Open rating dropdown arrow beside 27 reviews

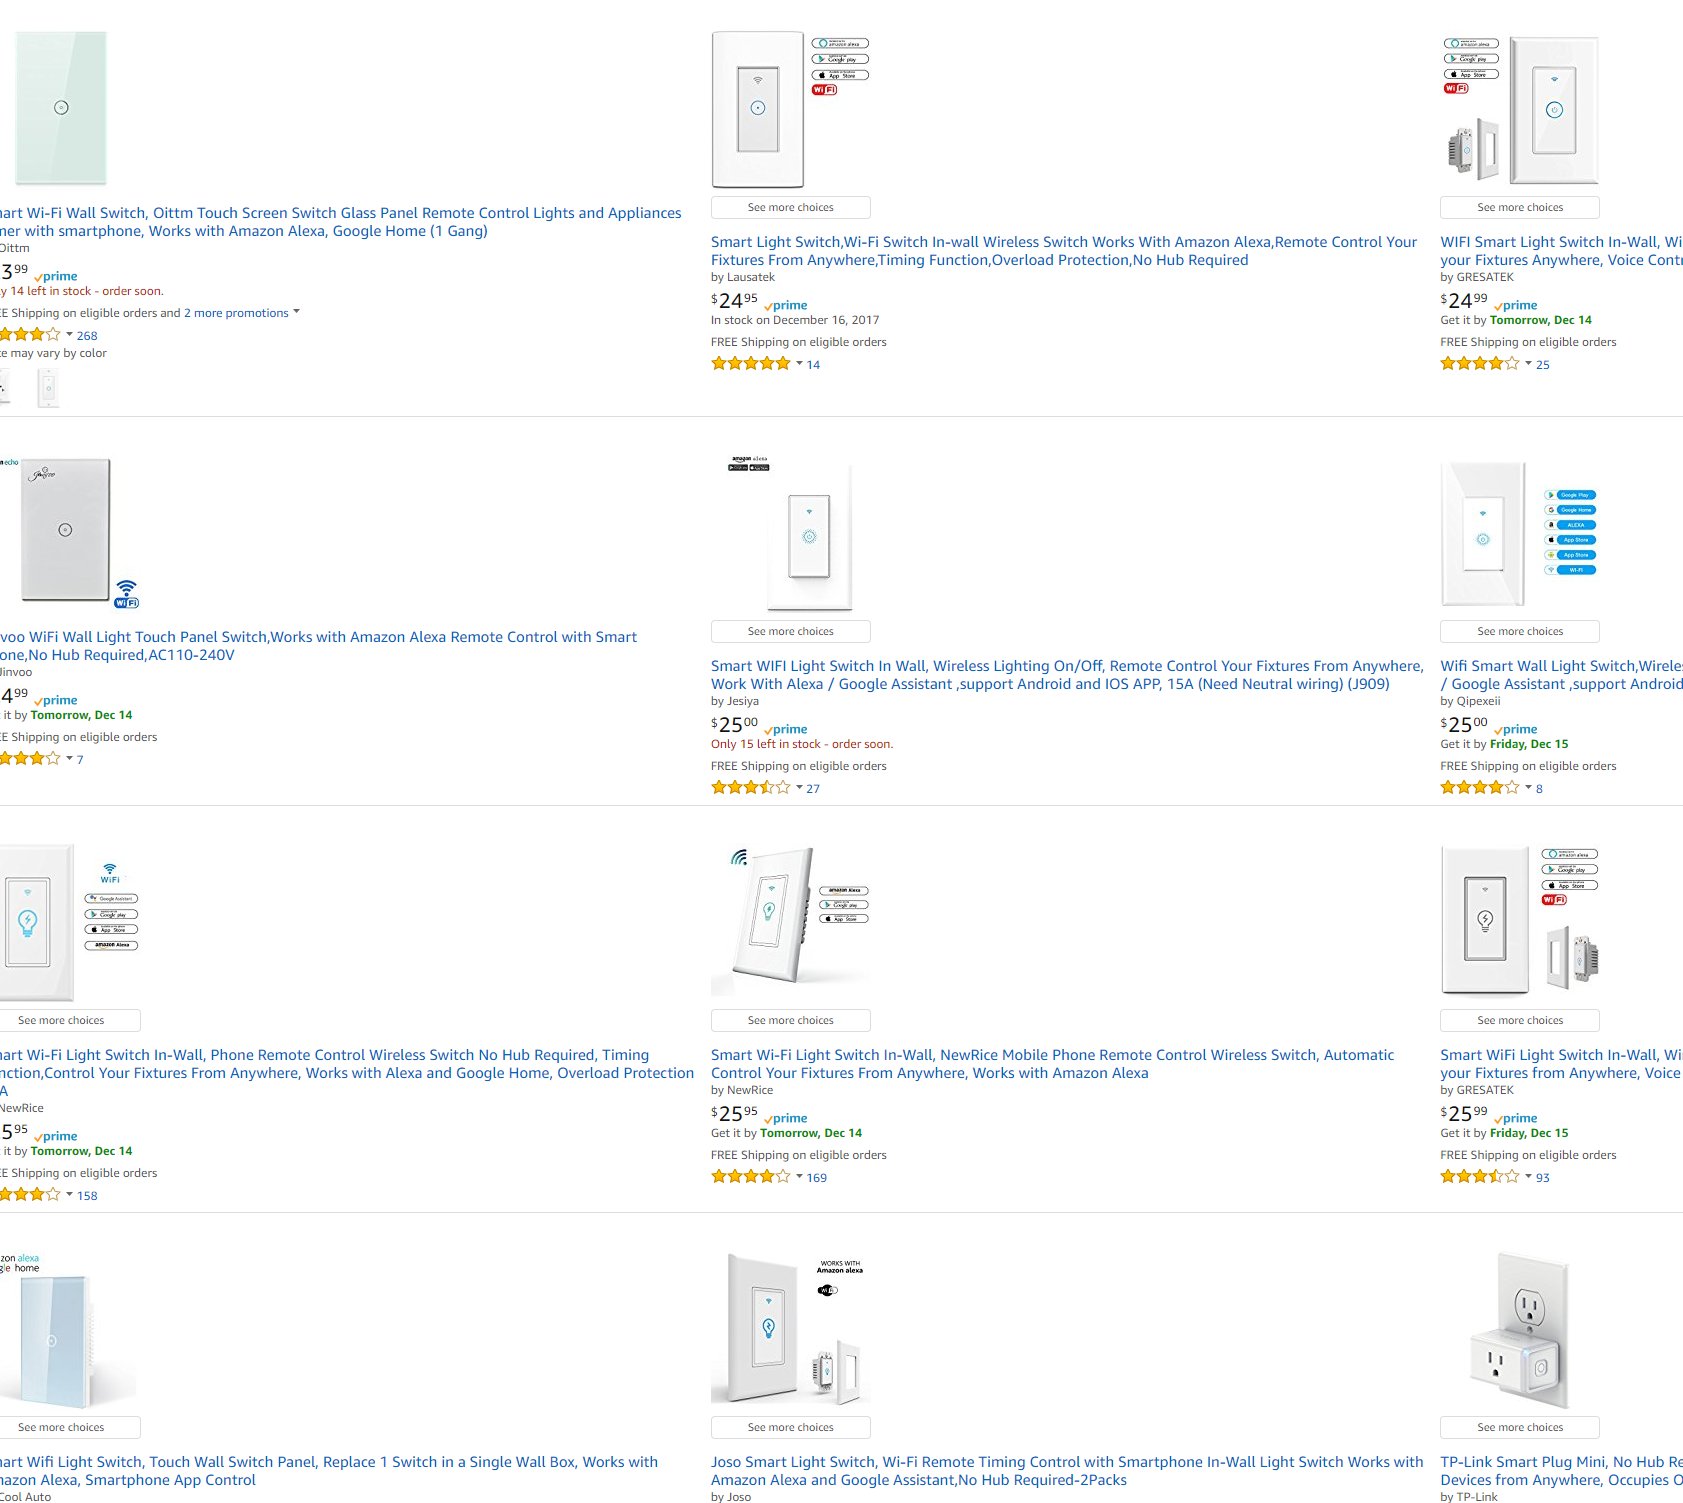(799, 787)
